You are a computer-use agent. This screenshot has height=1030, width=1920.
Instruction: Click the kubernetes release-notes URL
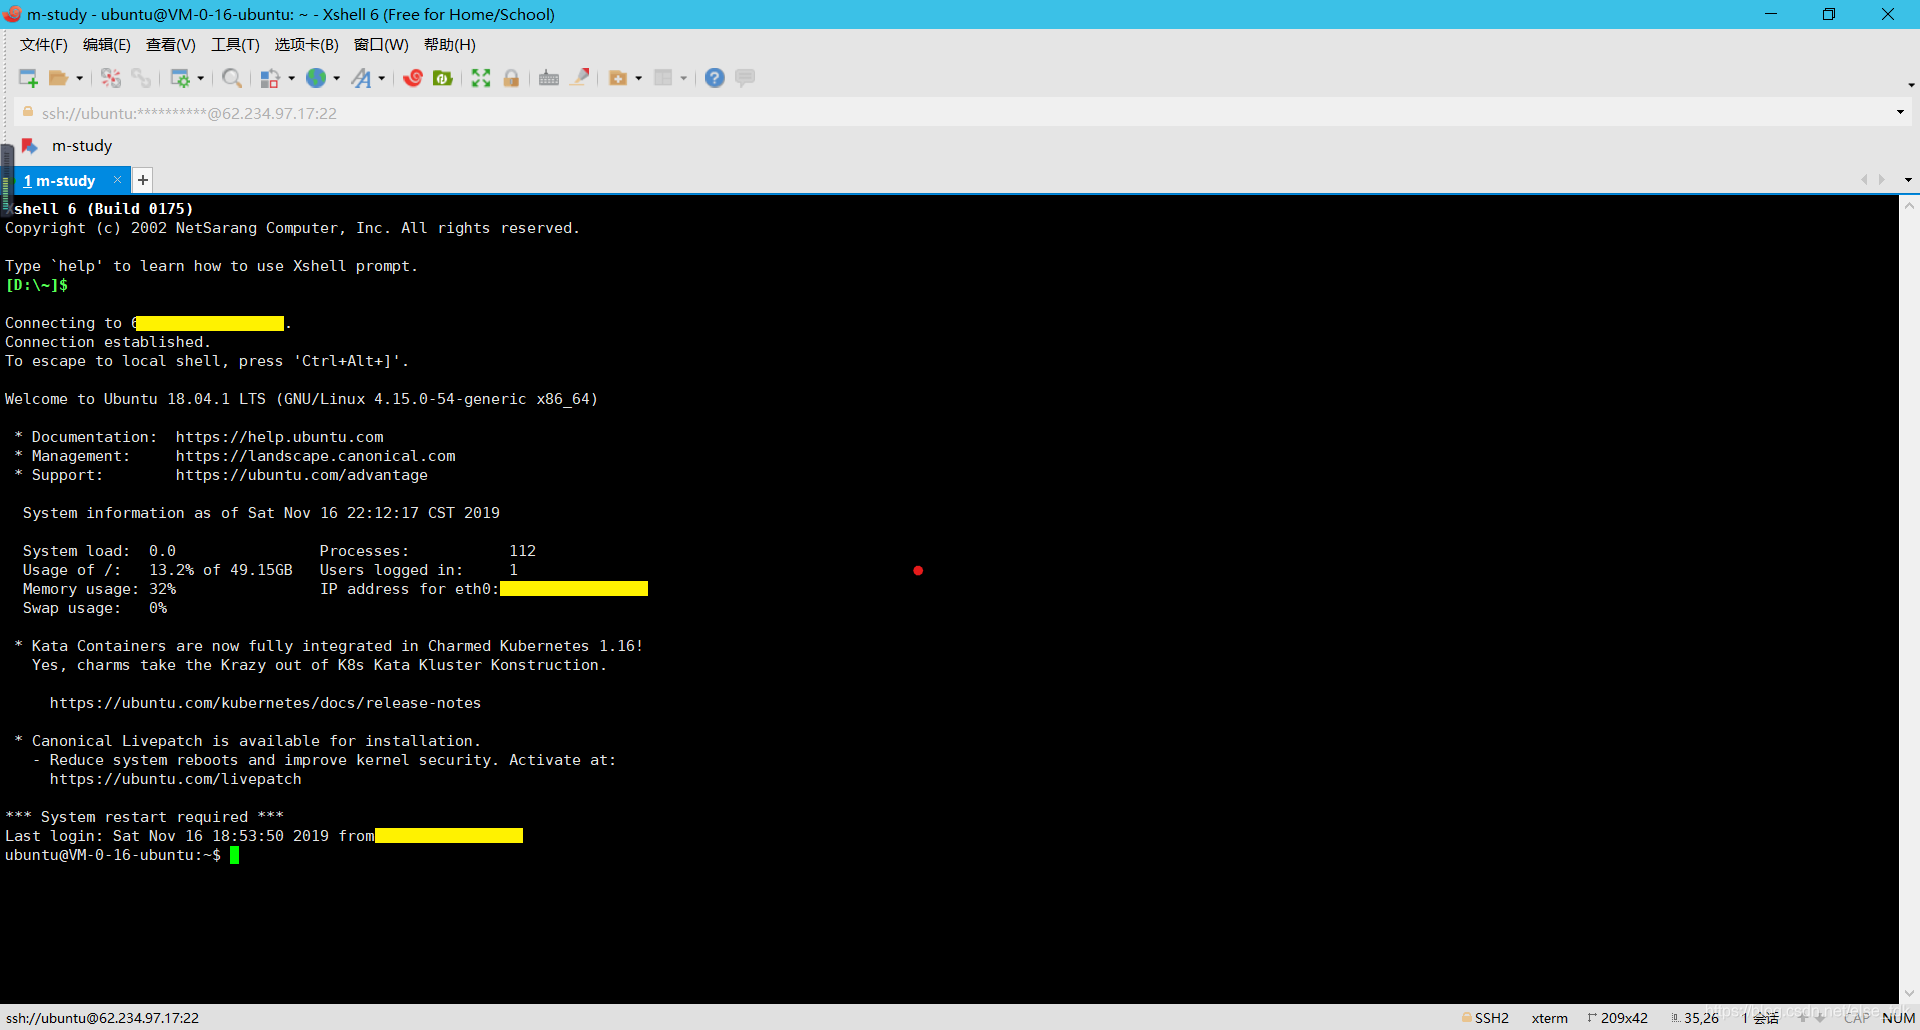(265, 703)
